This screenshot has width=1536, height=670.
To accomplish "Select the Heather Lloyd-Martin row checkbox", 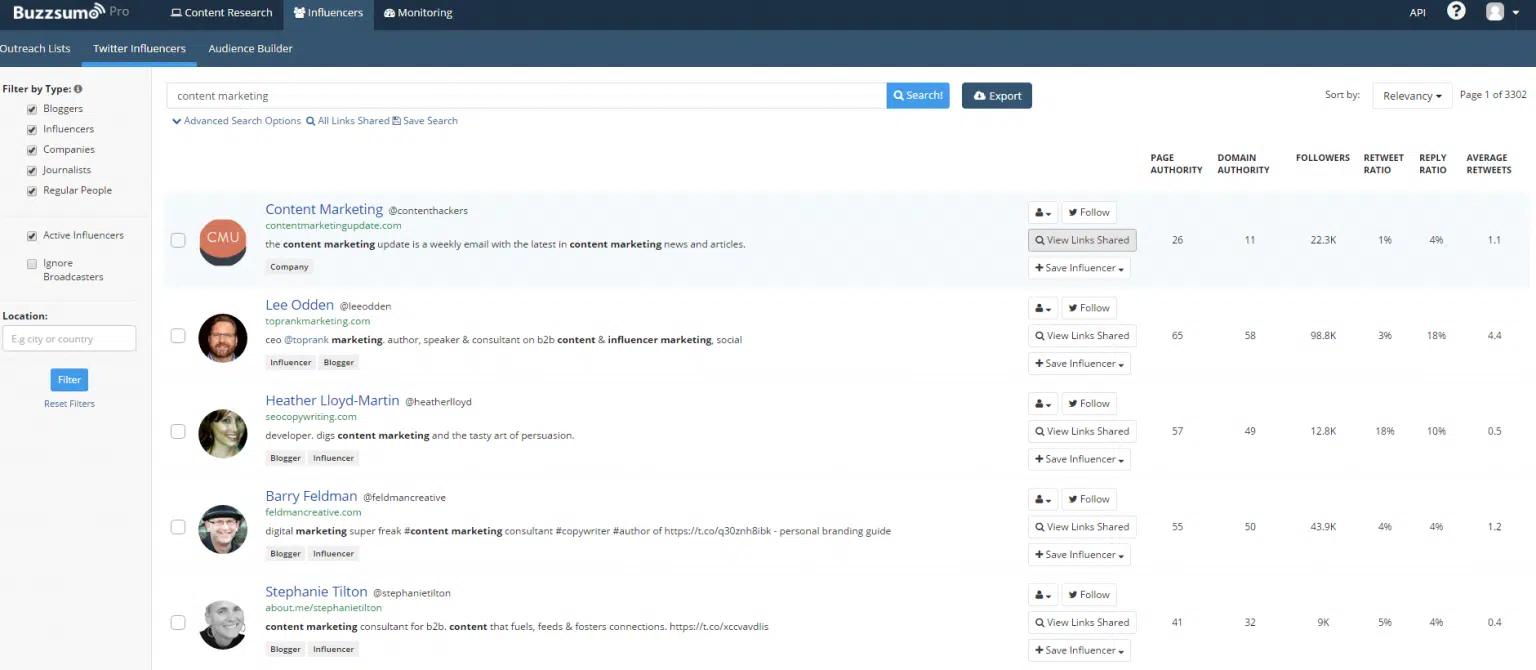I will point(178,431).
